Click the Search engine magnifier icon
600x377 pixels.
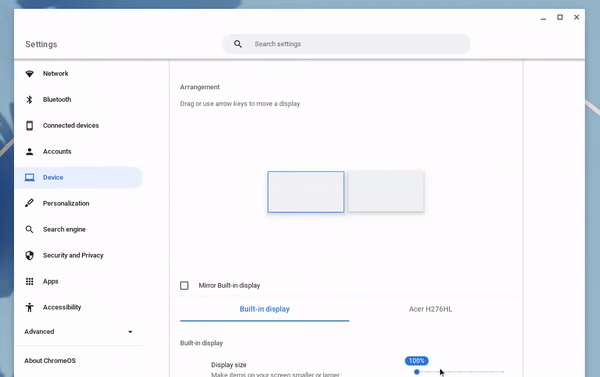(x=29, y=229)
